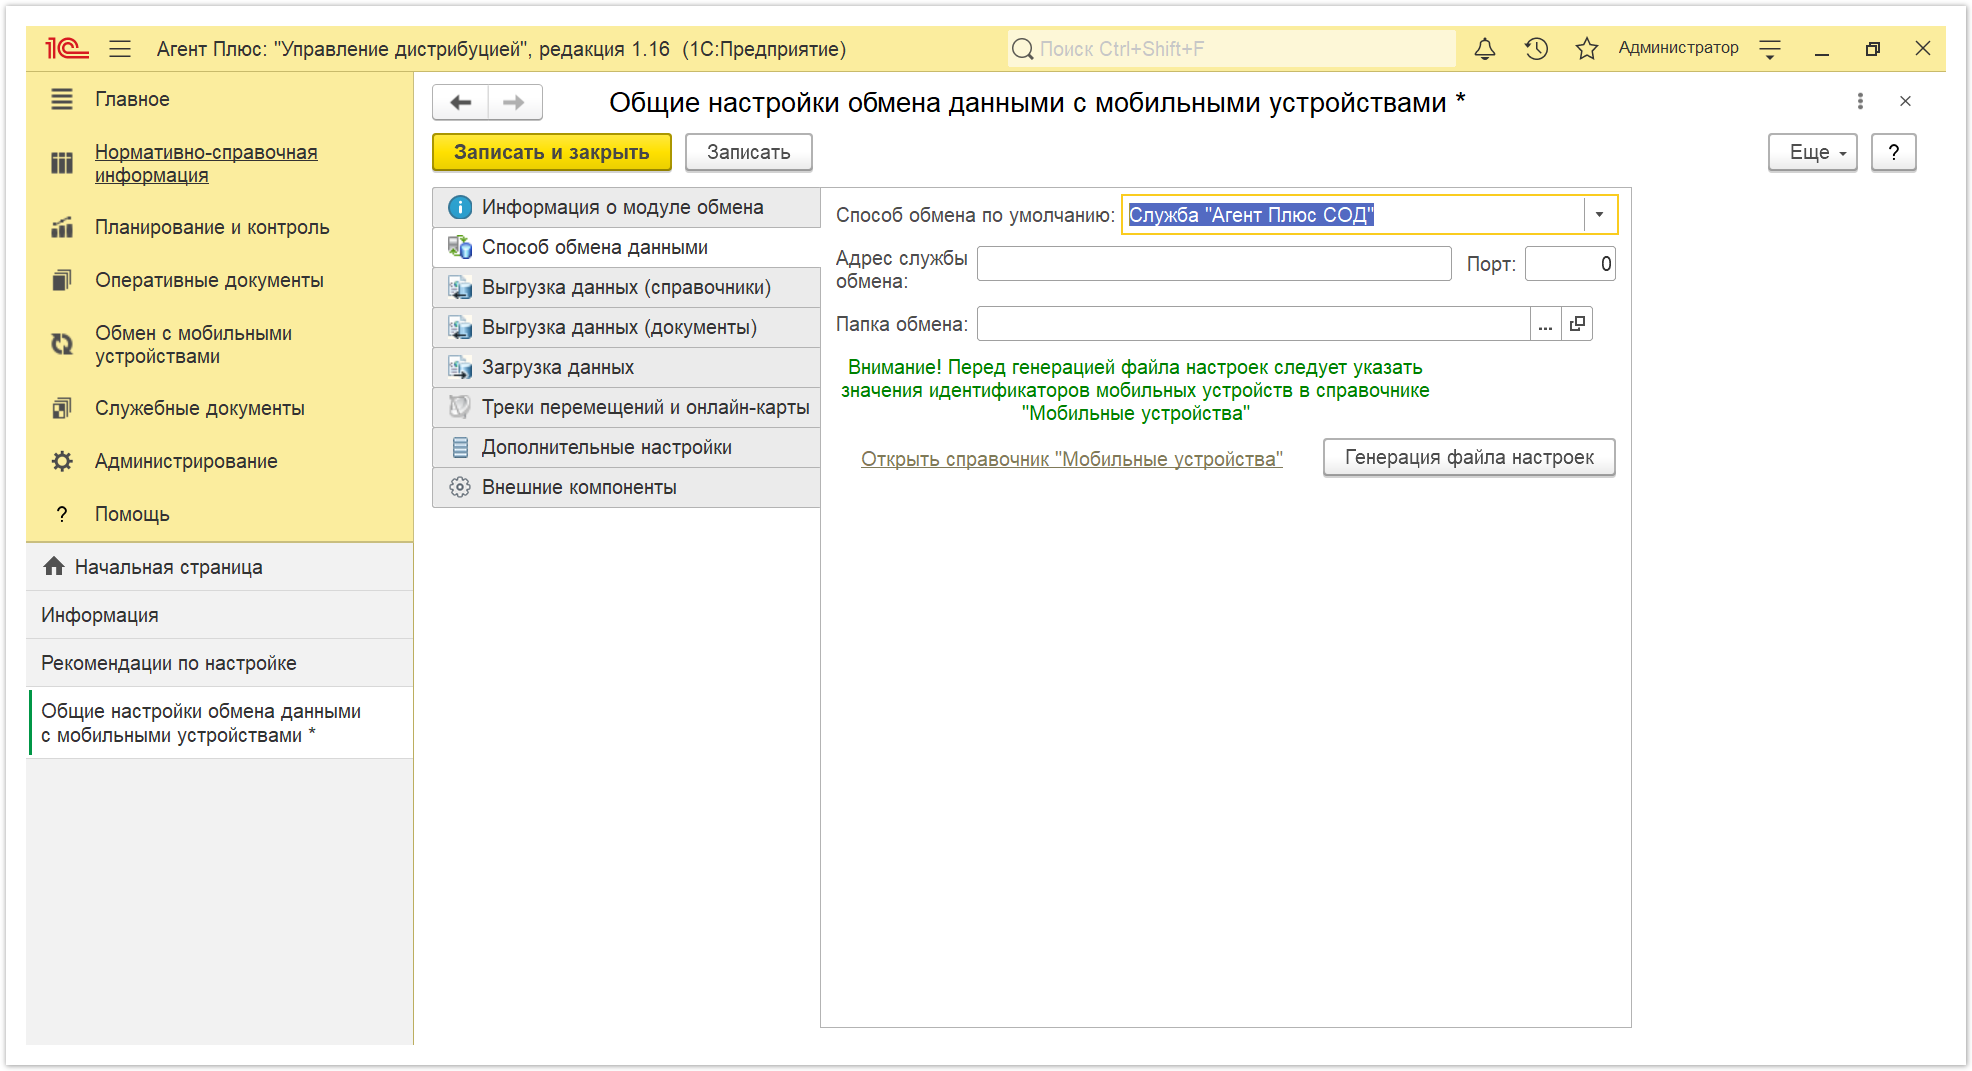Open Дополнительные настройки page
This screenshot has width=1972, height=1071.
pyautogui.click(x=627, y=447)
